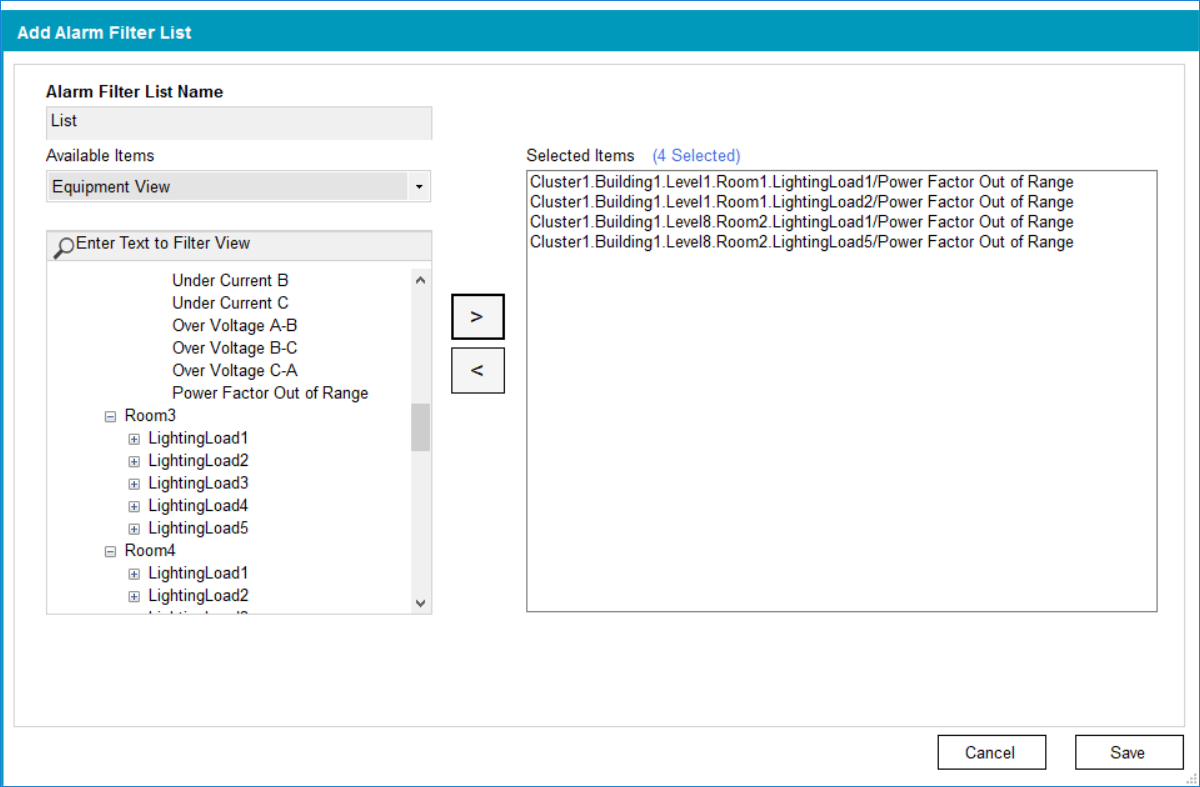Select Power Factor Out of Range in tree

[270, 393]
